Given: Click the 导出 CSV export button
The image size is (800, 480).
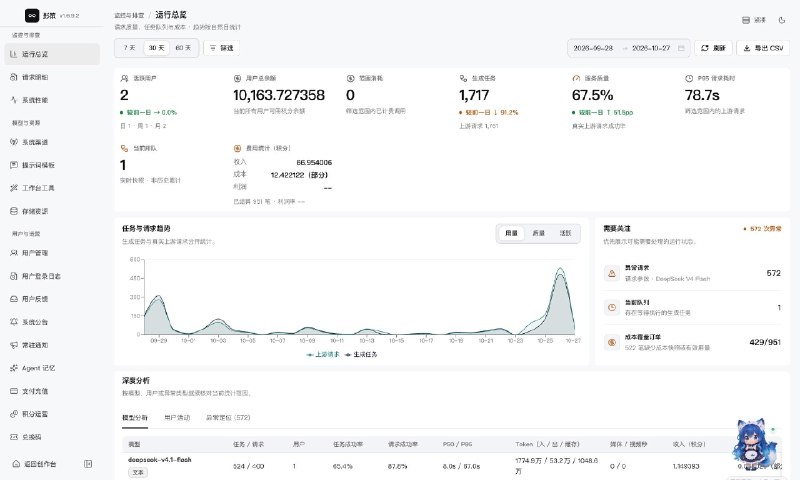Looking at the screenshot, I should (763, 48).
